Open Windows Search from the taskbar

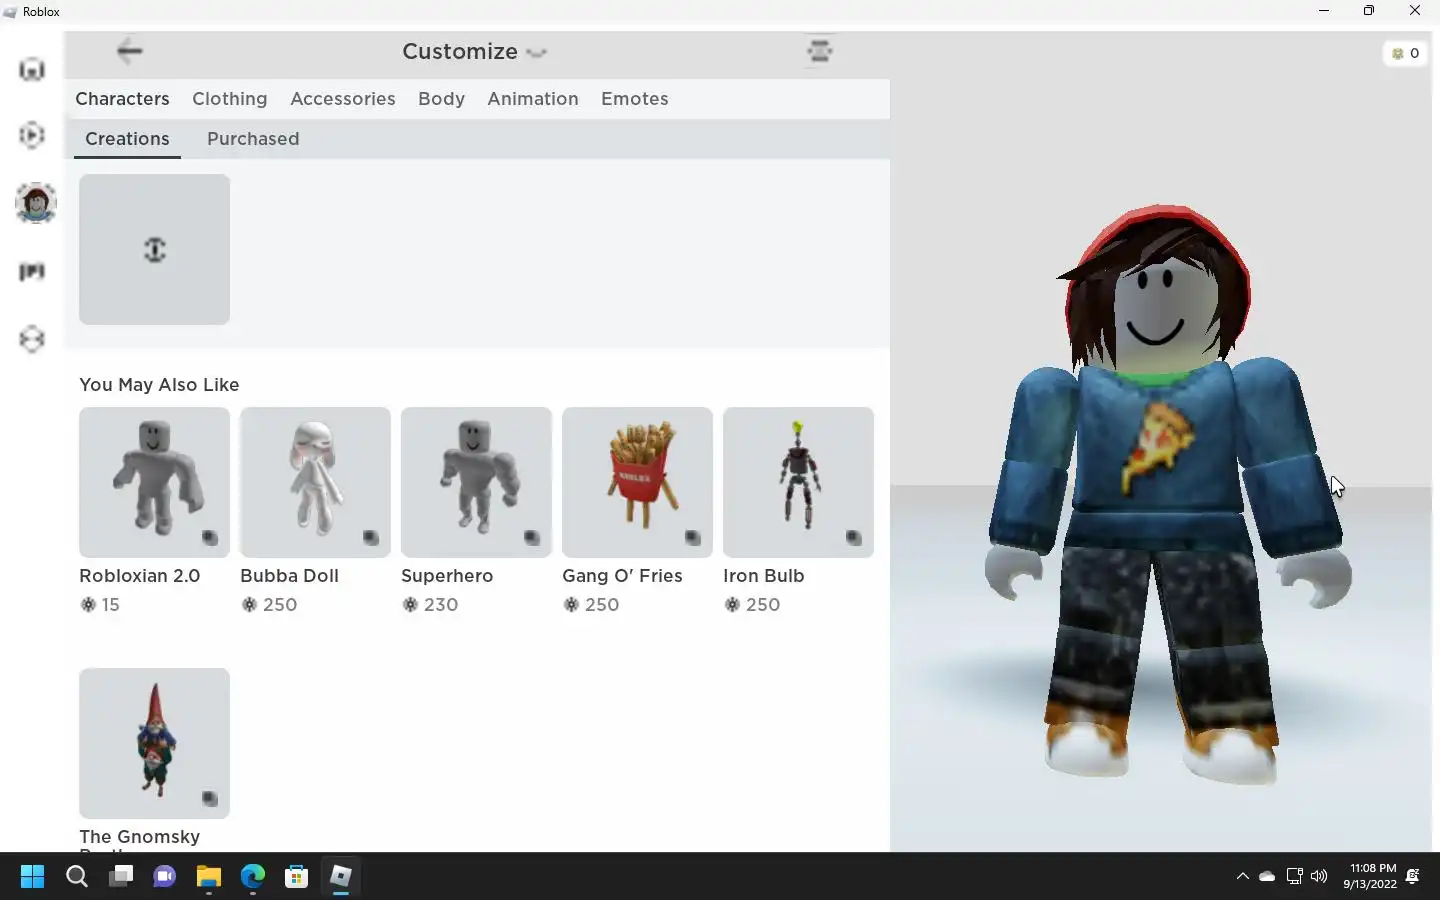pyautogui.click(x=77, y=877)
